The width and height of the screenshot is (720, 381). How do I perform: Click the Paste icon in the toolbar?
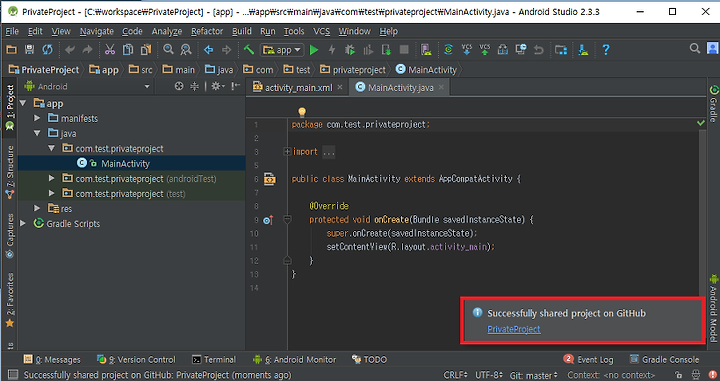point(146,50)
